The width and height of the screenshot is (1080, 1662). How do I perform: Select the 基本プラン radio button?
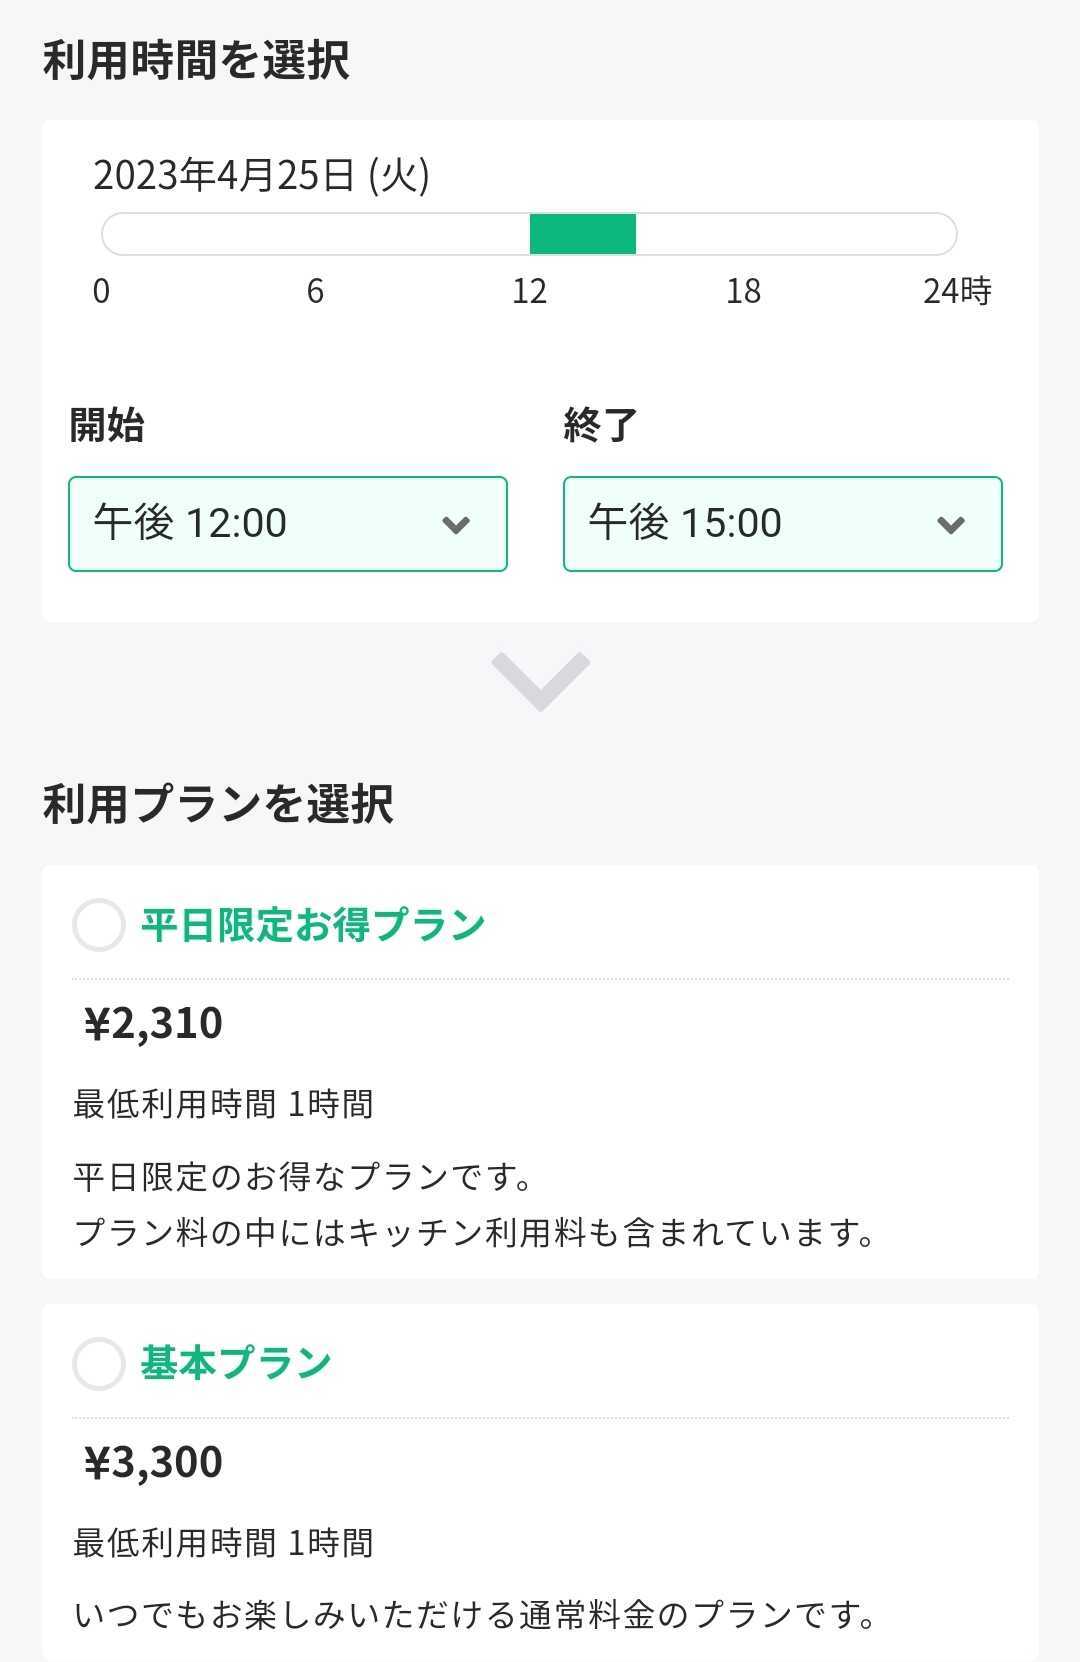point(99,1364)
